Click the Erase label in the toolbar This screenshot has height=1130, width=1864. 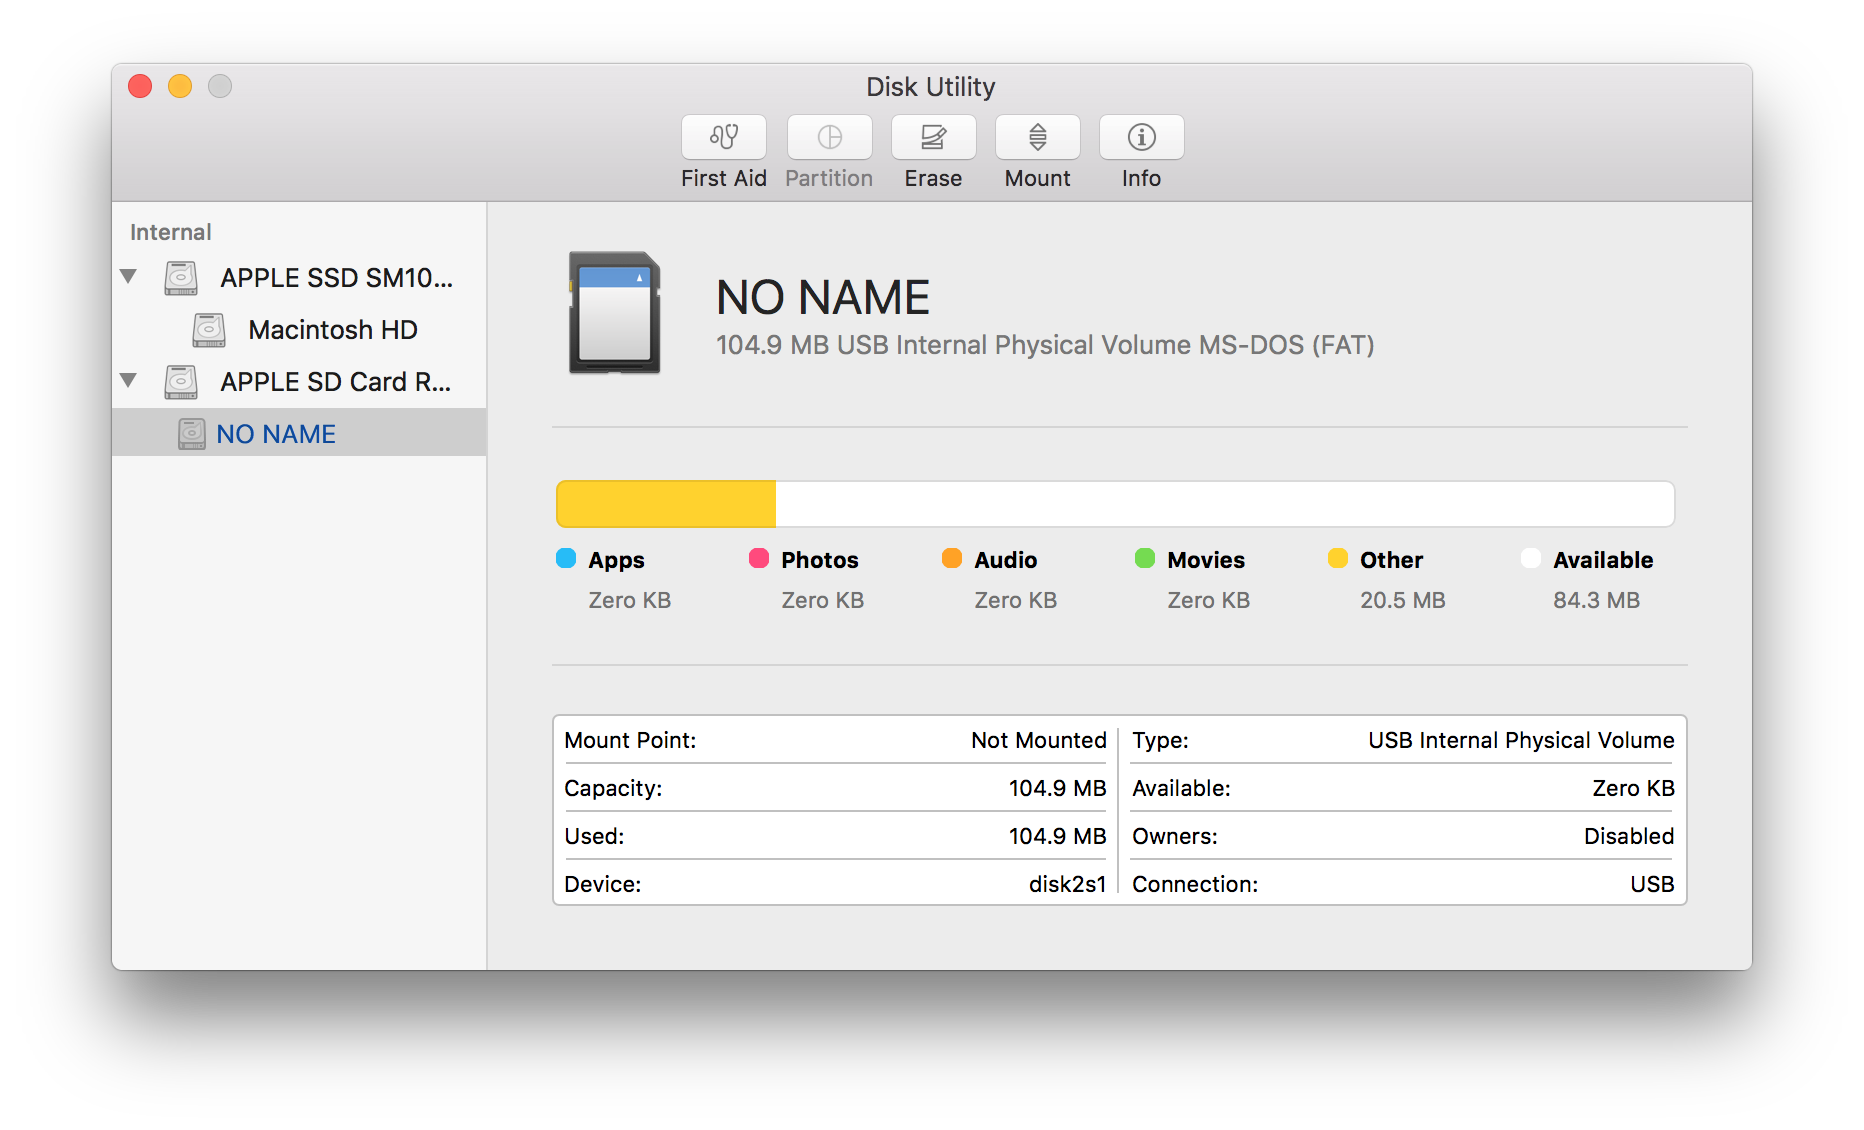click(x=933, y=178)
